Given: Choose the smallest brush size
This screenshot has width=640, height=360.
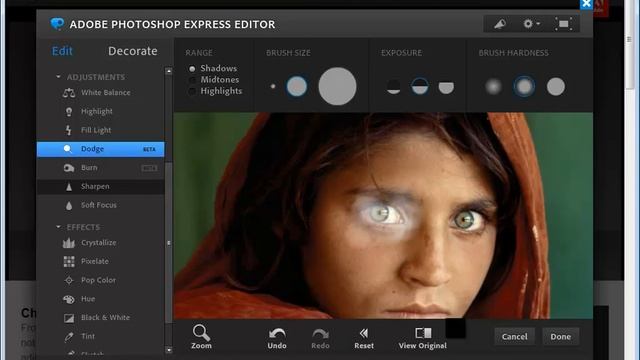Looking at the screenshot, I should 273,87.
